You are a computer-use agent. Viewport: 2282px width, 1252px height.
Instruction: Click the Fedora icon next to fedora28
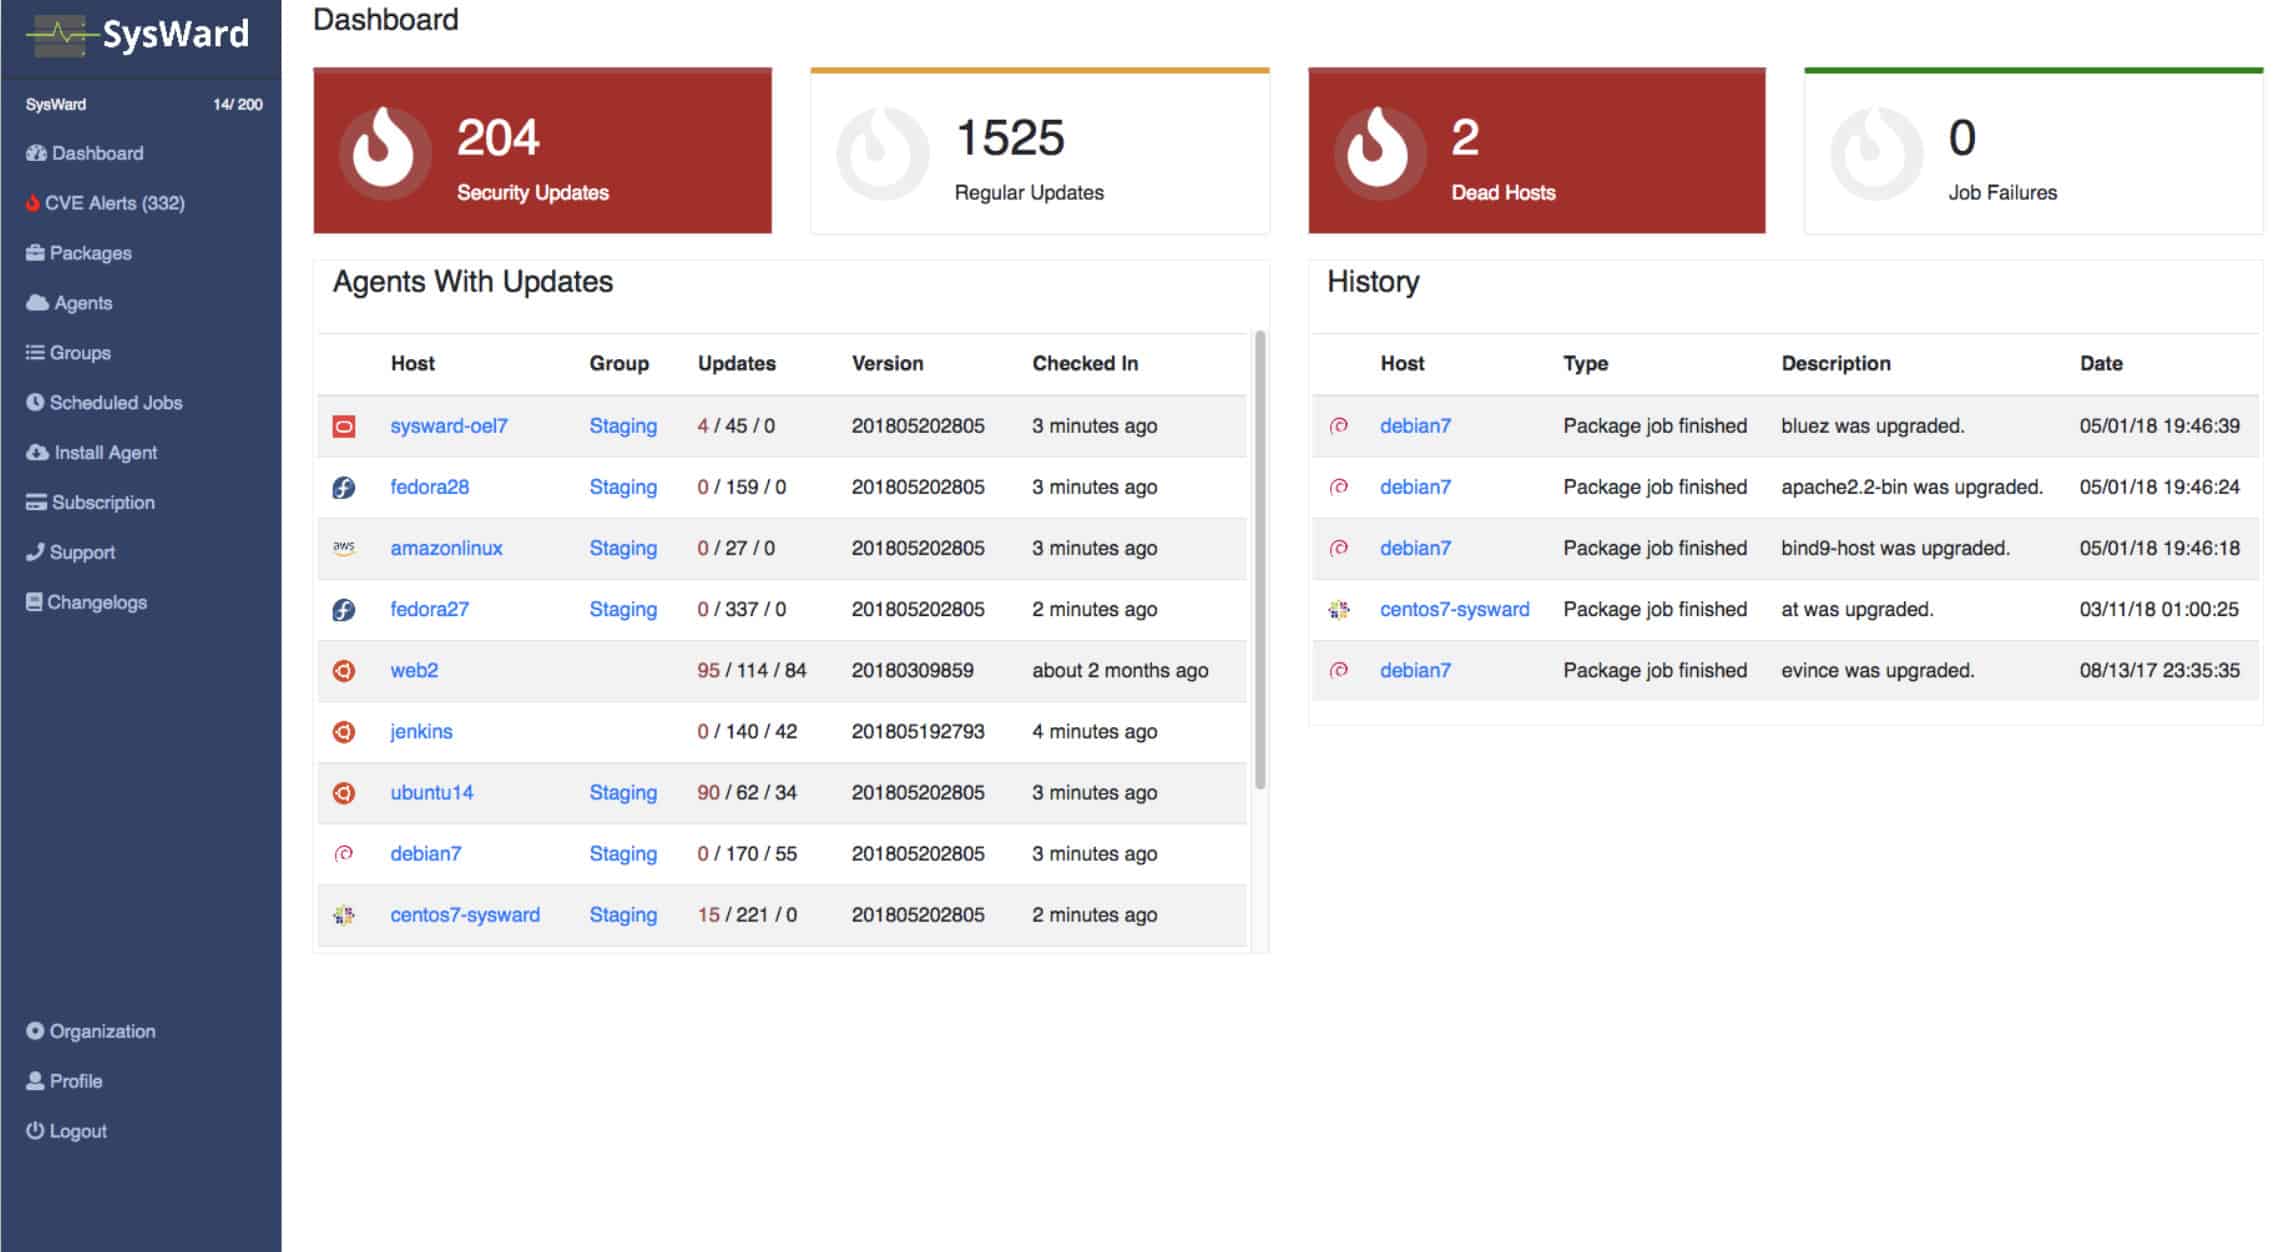tap(344, 488)
